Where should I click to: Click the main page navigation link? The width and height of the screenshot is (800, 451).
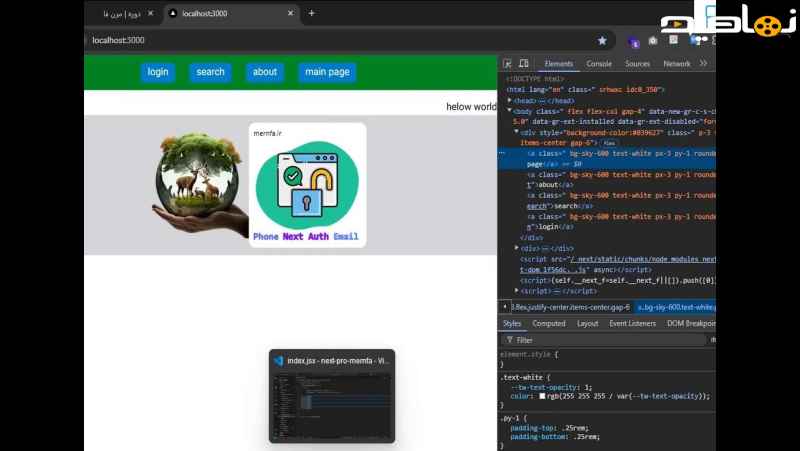tap(327, 72)
